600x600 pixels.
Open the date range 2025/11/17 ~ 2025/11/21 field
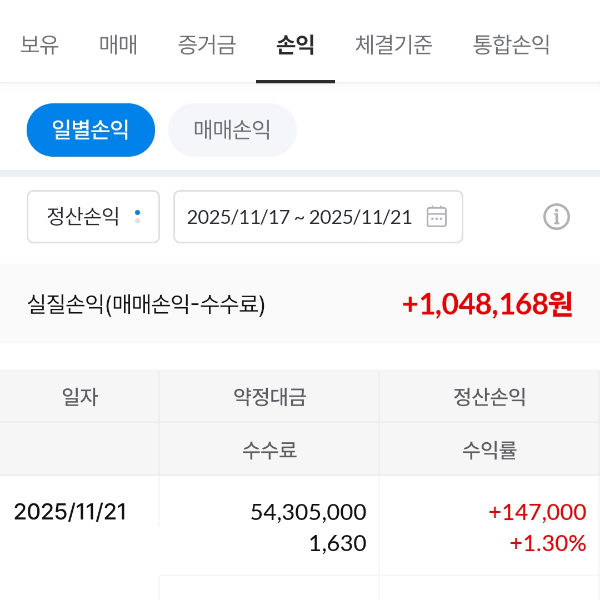pyautogui.click(x=300, y=216)
